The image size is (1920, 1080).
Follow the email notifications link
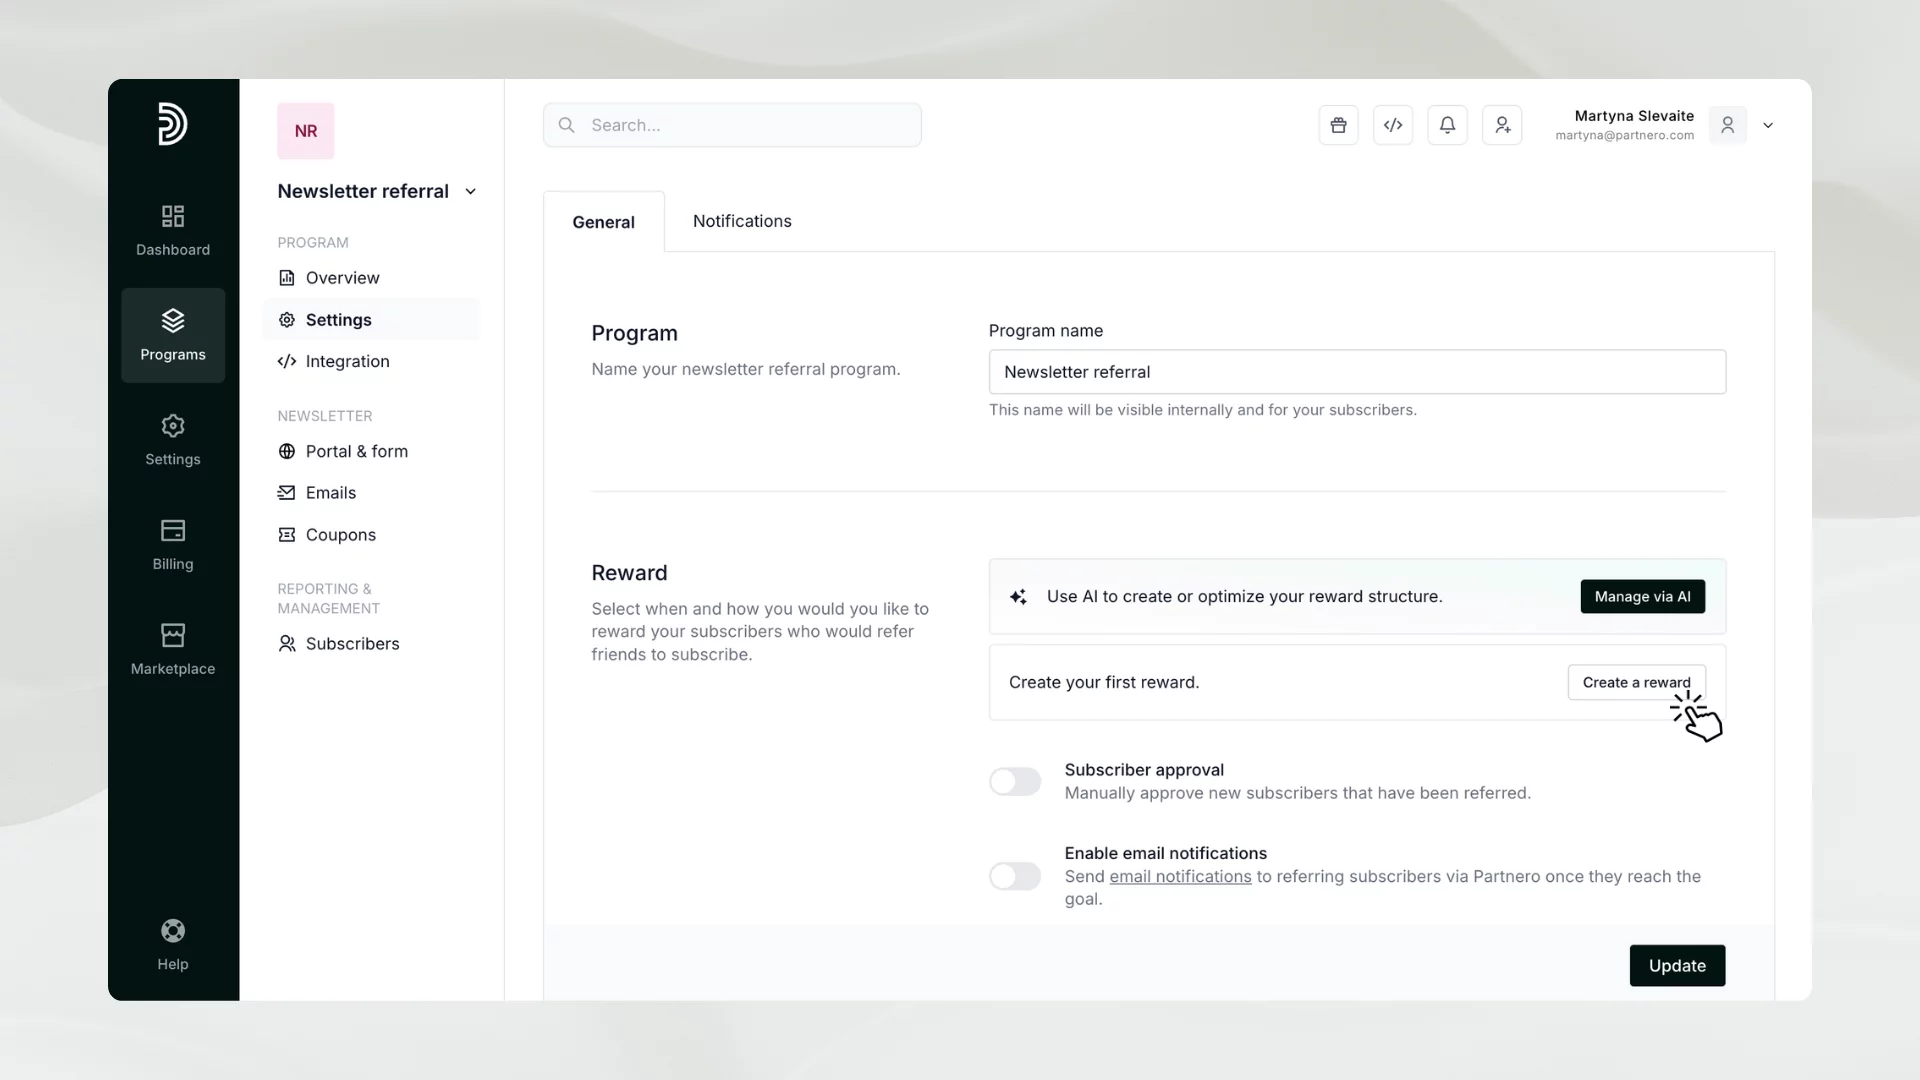tap(1180, 876)
